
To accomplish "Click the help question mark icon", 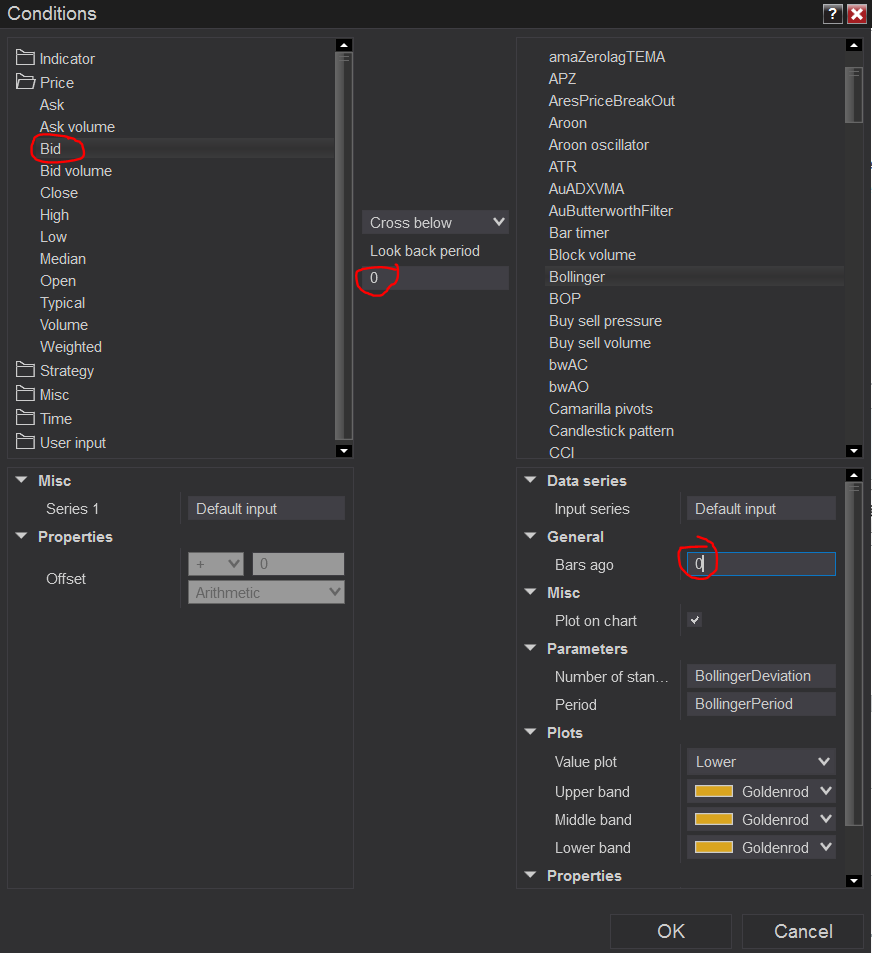I will tap(832, 14).
